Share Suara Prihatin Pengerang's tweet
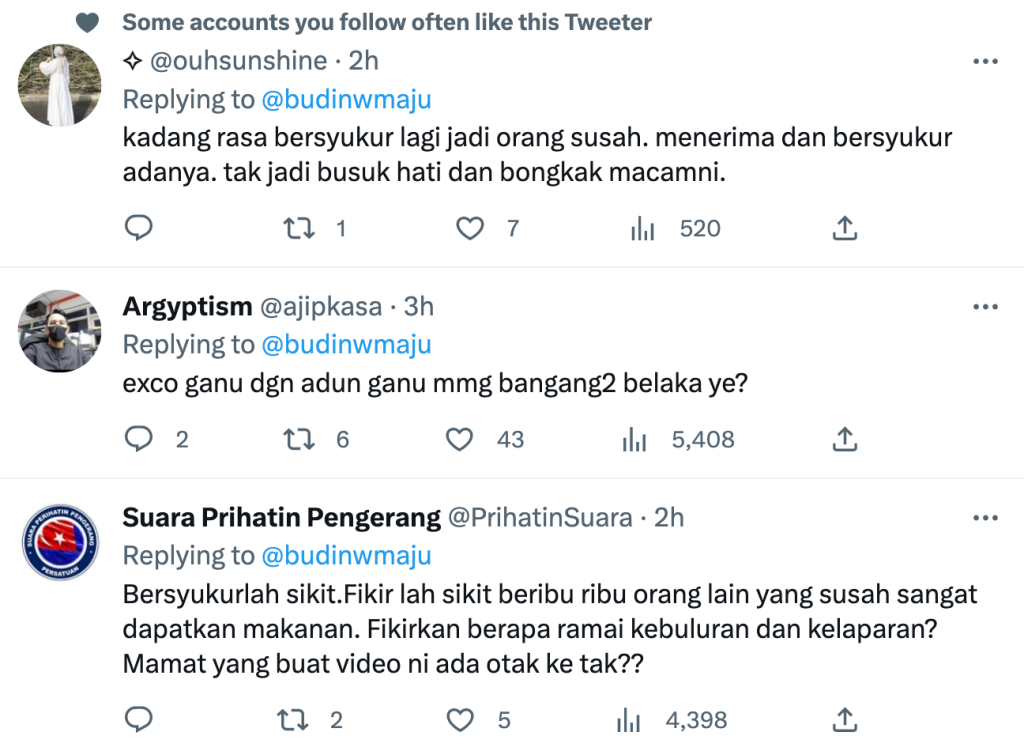Viewport: 1024px width, 751px height. [844, 719]
